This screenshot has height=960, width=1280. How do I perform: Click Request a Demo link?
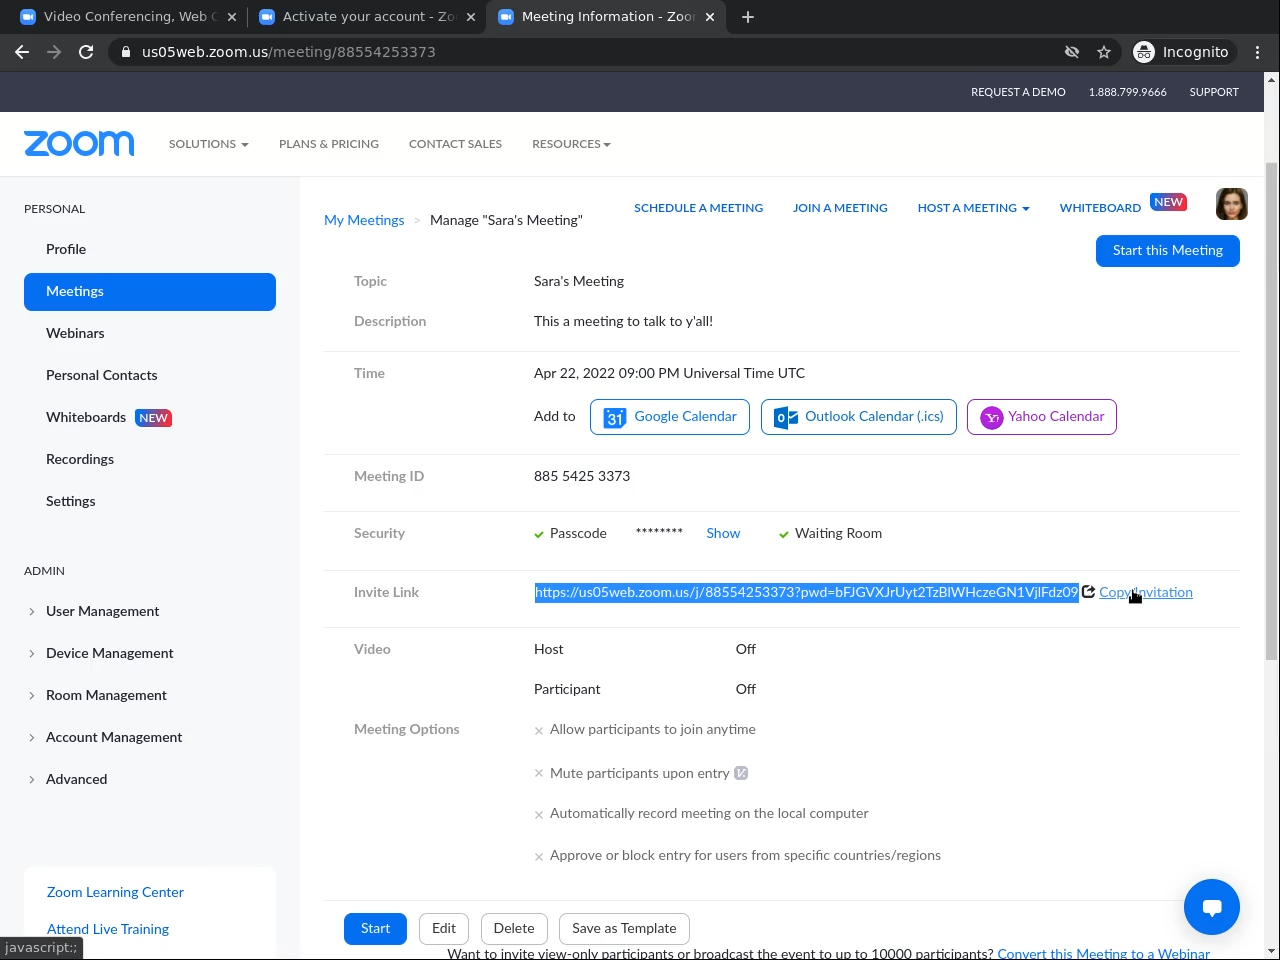pos(1018,92)
